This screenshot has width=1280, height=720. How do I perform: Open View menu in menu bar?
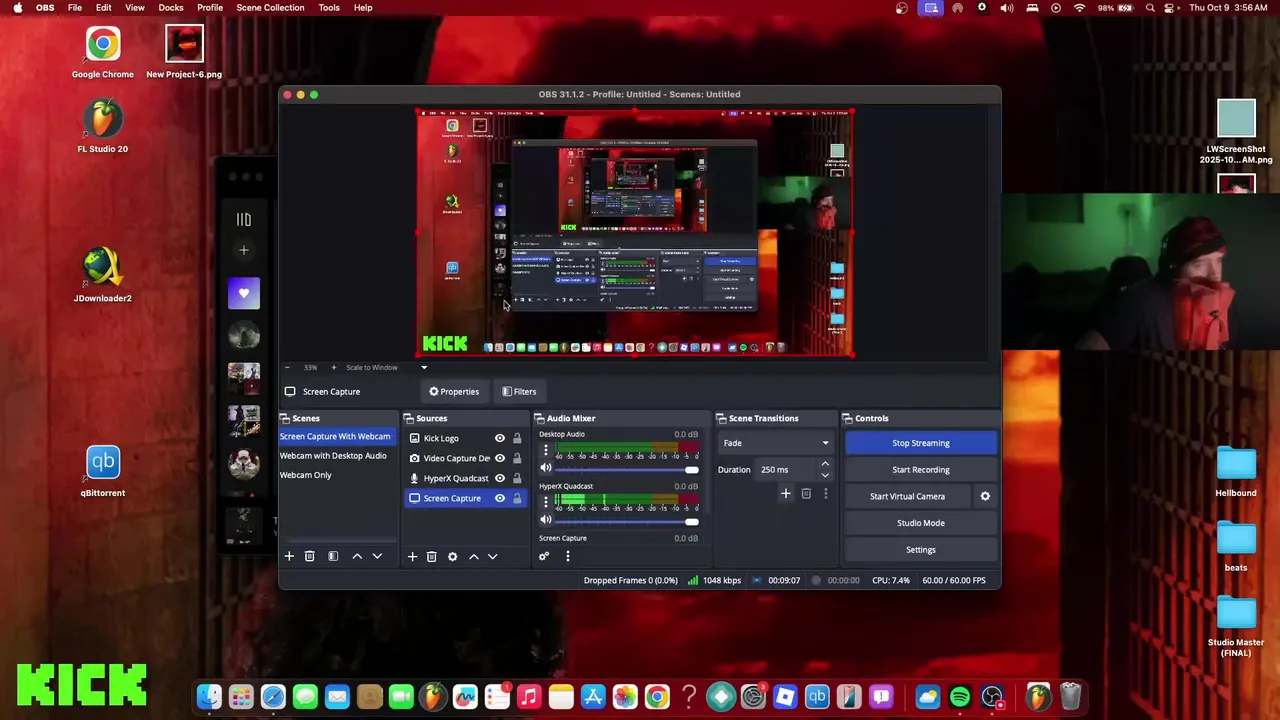point(135,7)
